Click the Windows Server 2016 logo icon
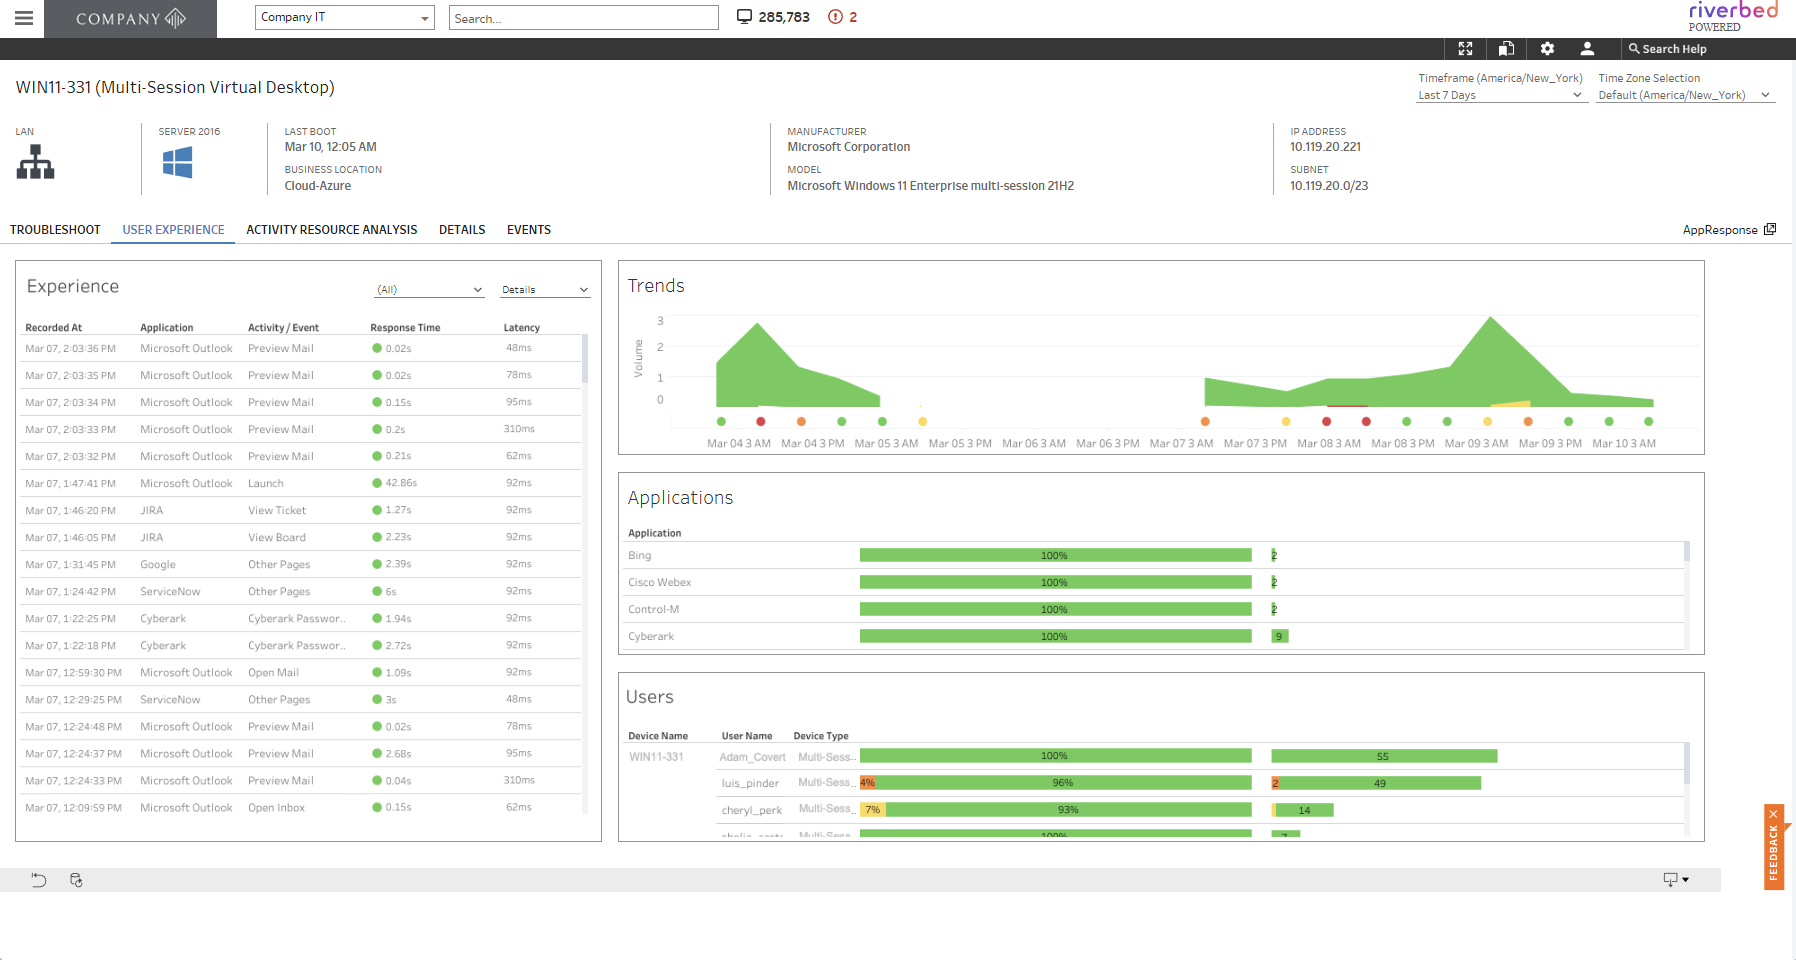1796x960 pixels. (177, 162)
